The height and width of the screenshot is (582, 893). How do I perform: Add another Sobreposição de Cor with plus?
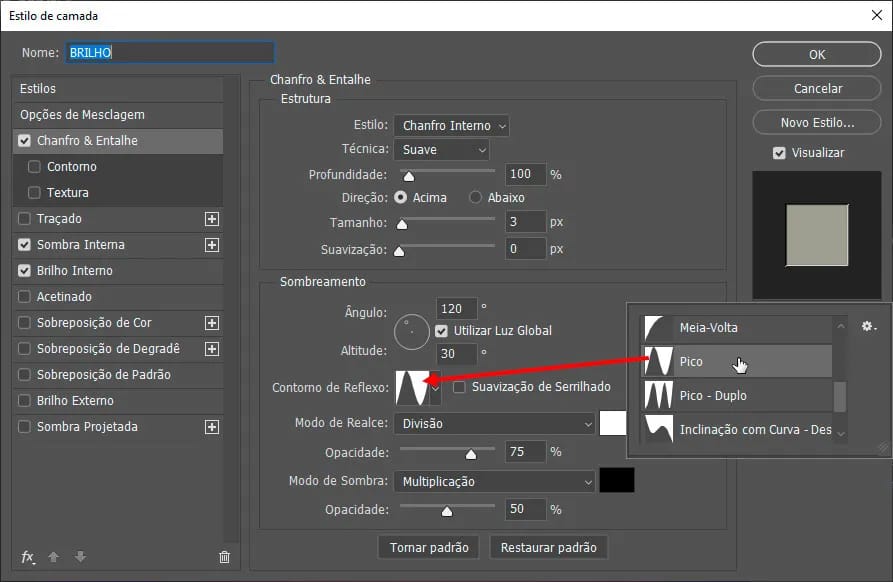click(x=212, y=323)
